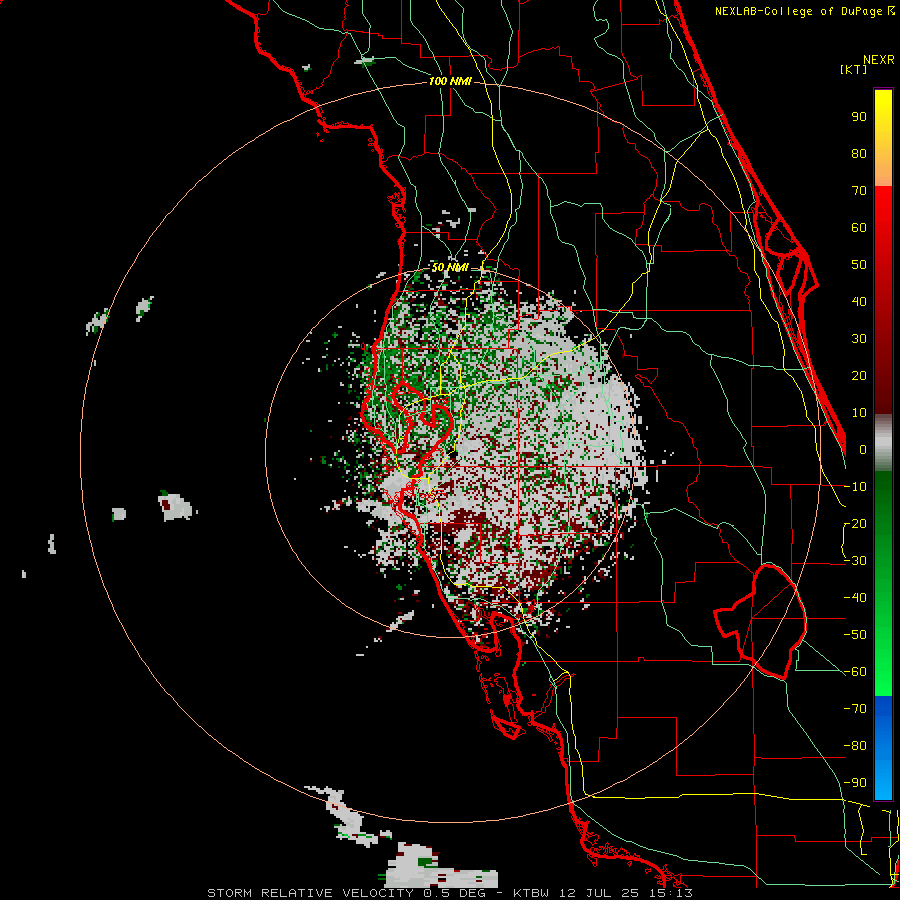900x900 pixels.
Task: Click STORM RELATIVE VELOCITY in the caption
Action: pos(310,893)
